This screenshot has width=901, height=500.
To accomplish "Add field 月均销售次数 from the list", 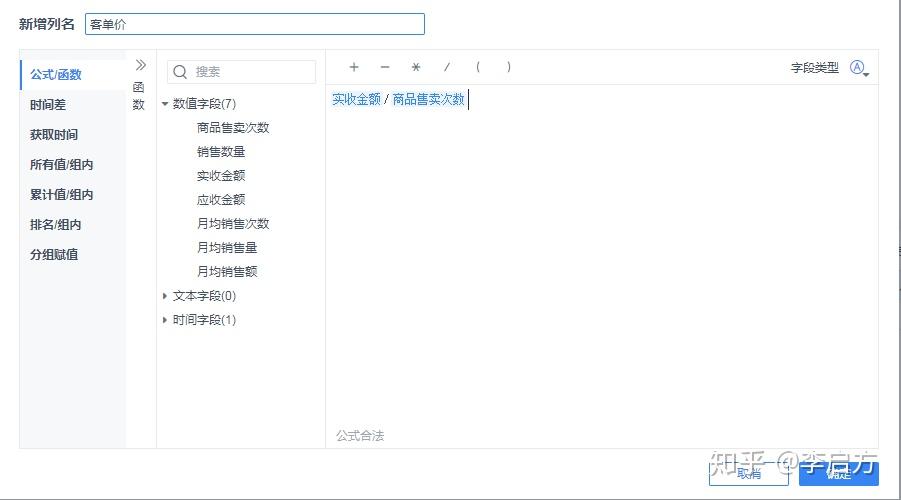I will pos(233,224).
